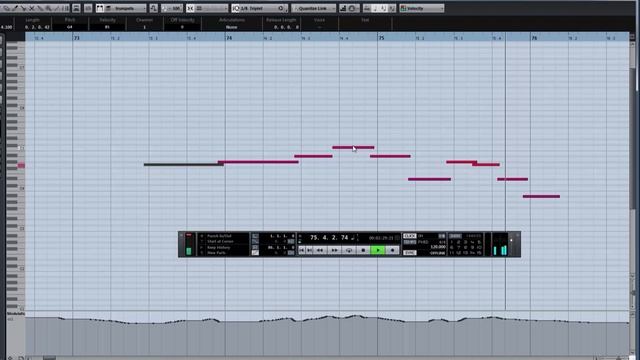The height and width of the screenshot is (360, 640).
Task: Click the Velocity value in info line
Action: (x=107, y=27)
